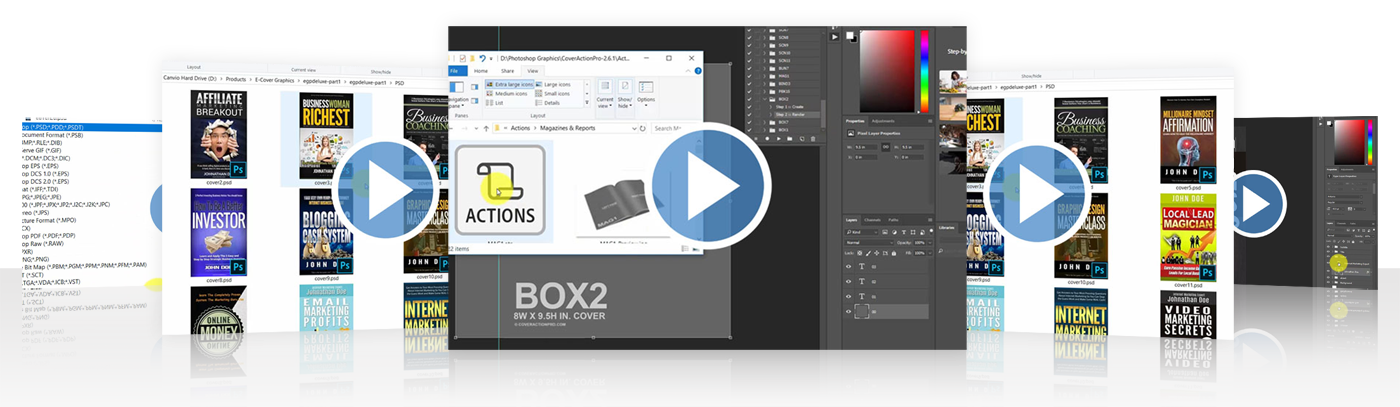The width and height of the screenshot is (1400, 407).
Task: Choose Medium icons layout option
Action: coord(510,94)
